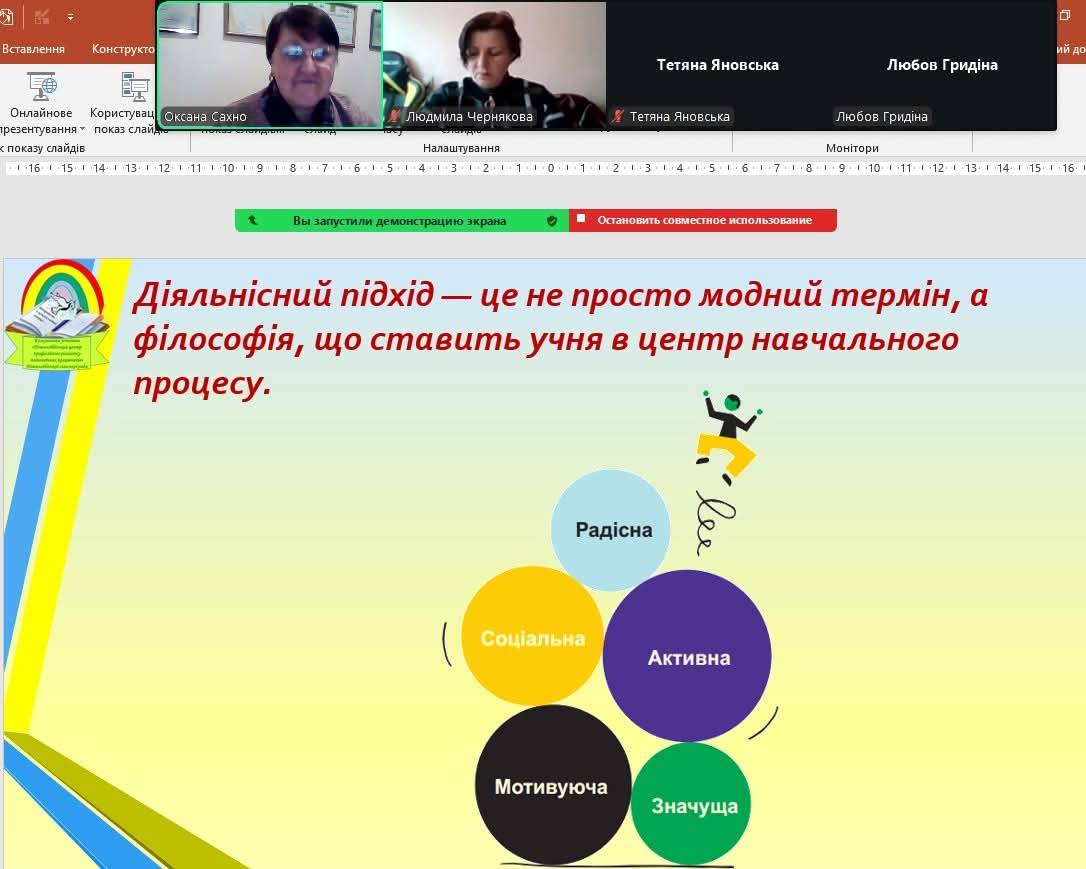Viewport: 1086px width, 869px height.
Task: Click the yellow Соціальна circle
Action: point(531,637)
